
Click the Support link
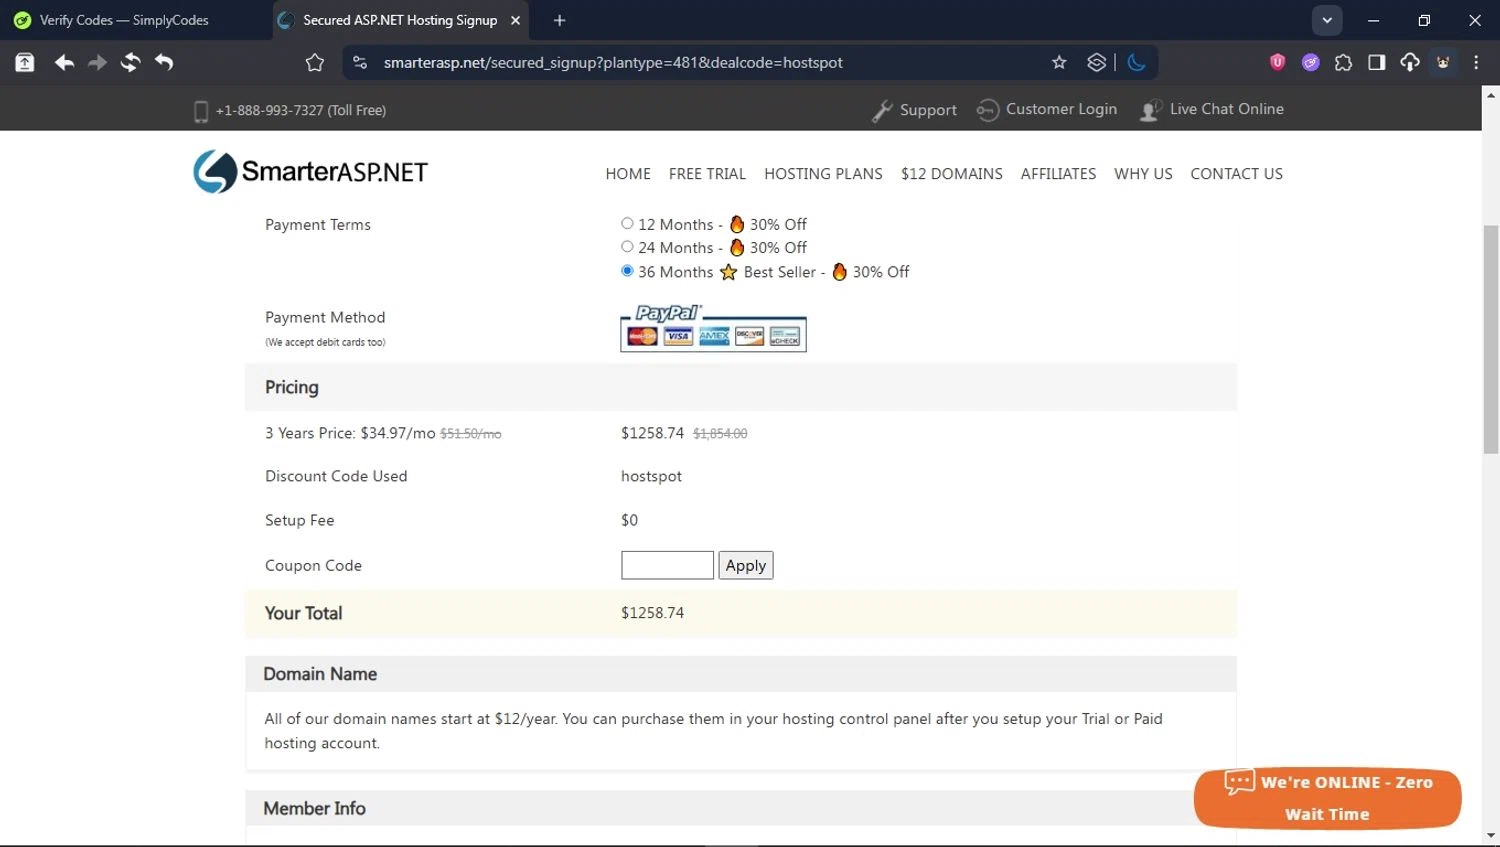tap(928, 110)
